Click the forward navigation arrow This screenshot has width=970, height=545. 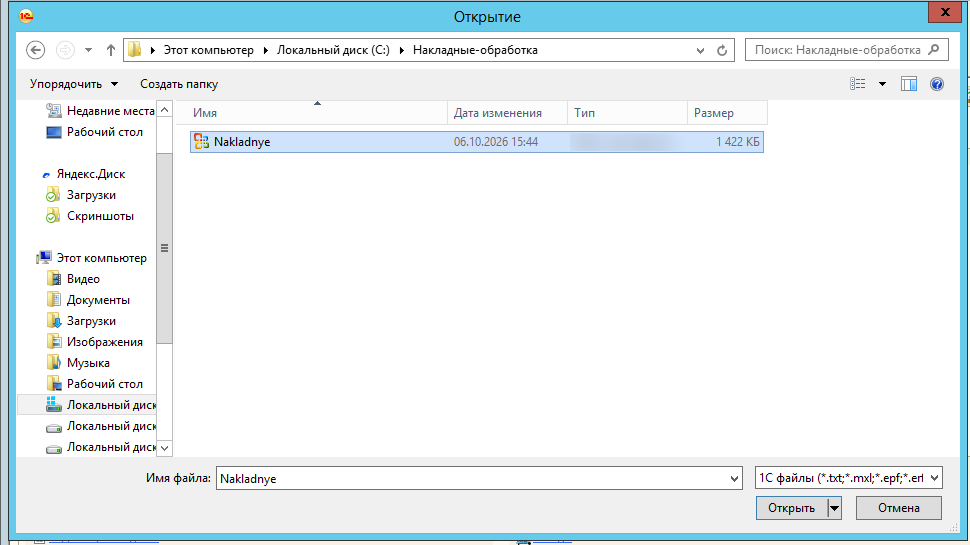tap(65, 50)
